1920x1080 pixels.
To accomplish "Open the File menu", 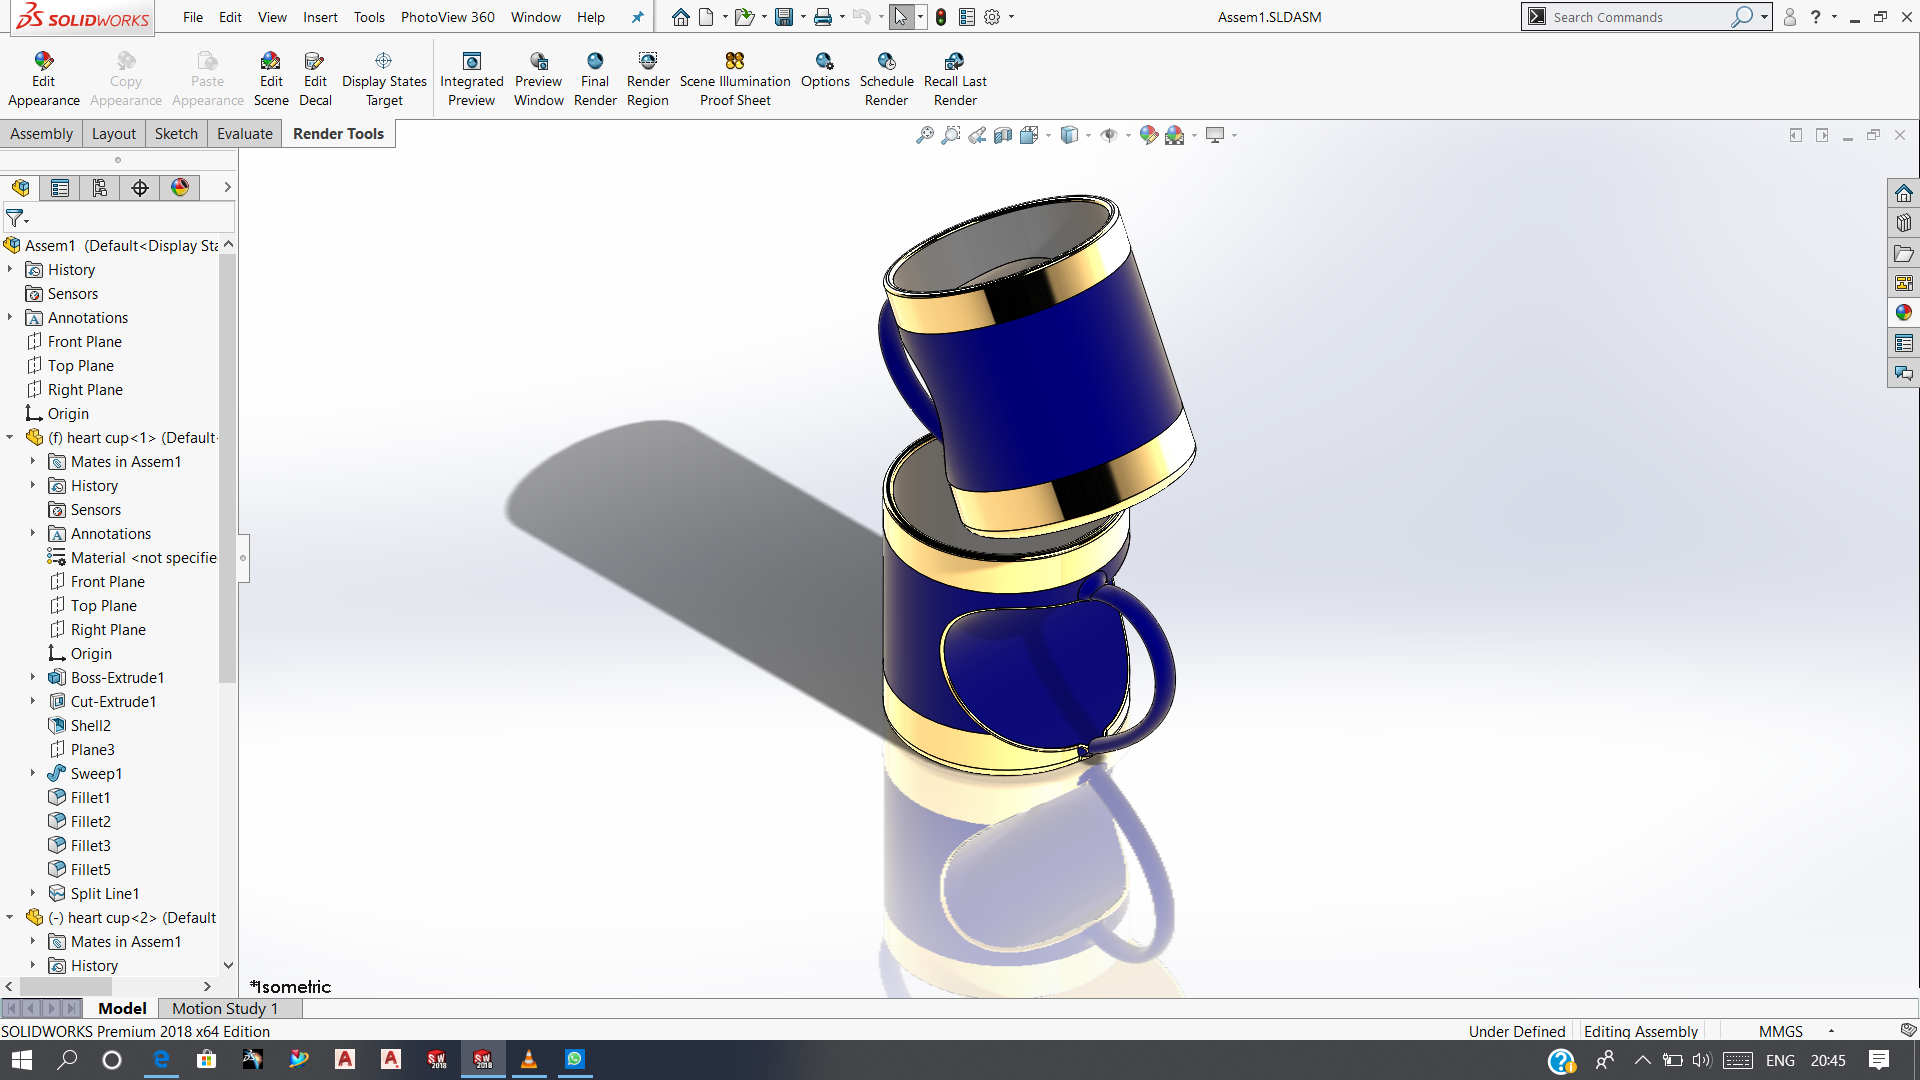I will [x=193, y=17].
